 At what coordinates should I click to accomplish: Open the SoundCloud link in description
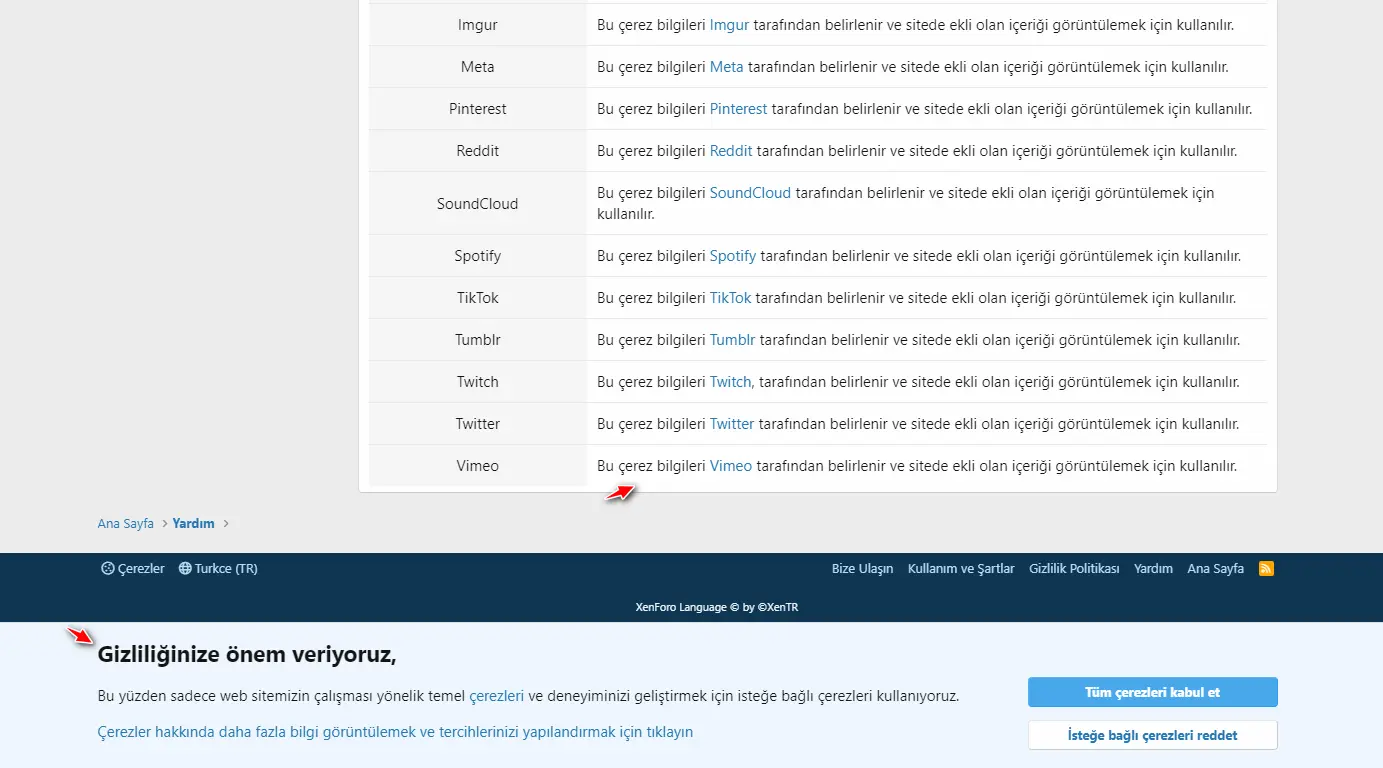[x=750, y=193]
